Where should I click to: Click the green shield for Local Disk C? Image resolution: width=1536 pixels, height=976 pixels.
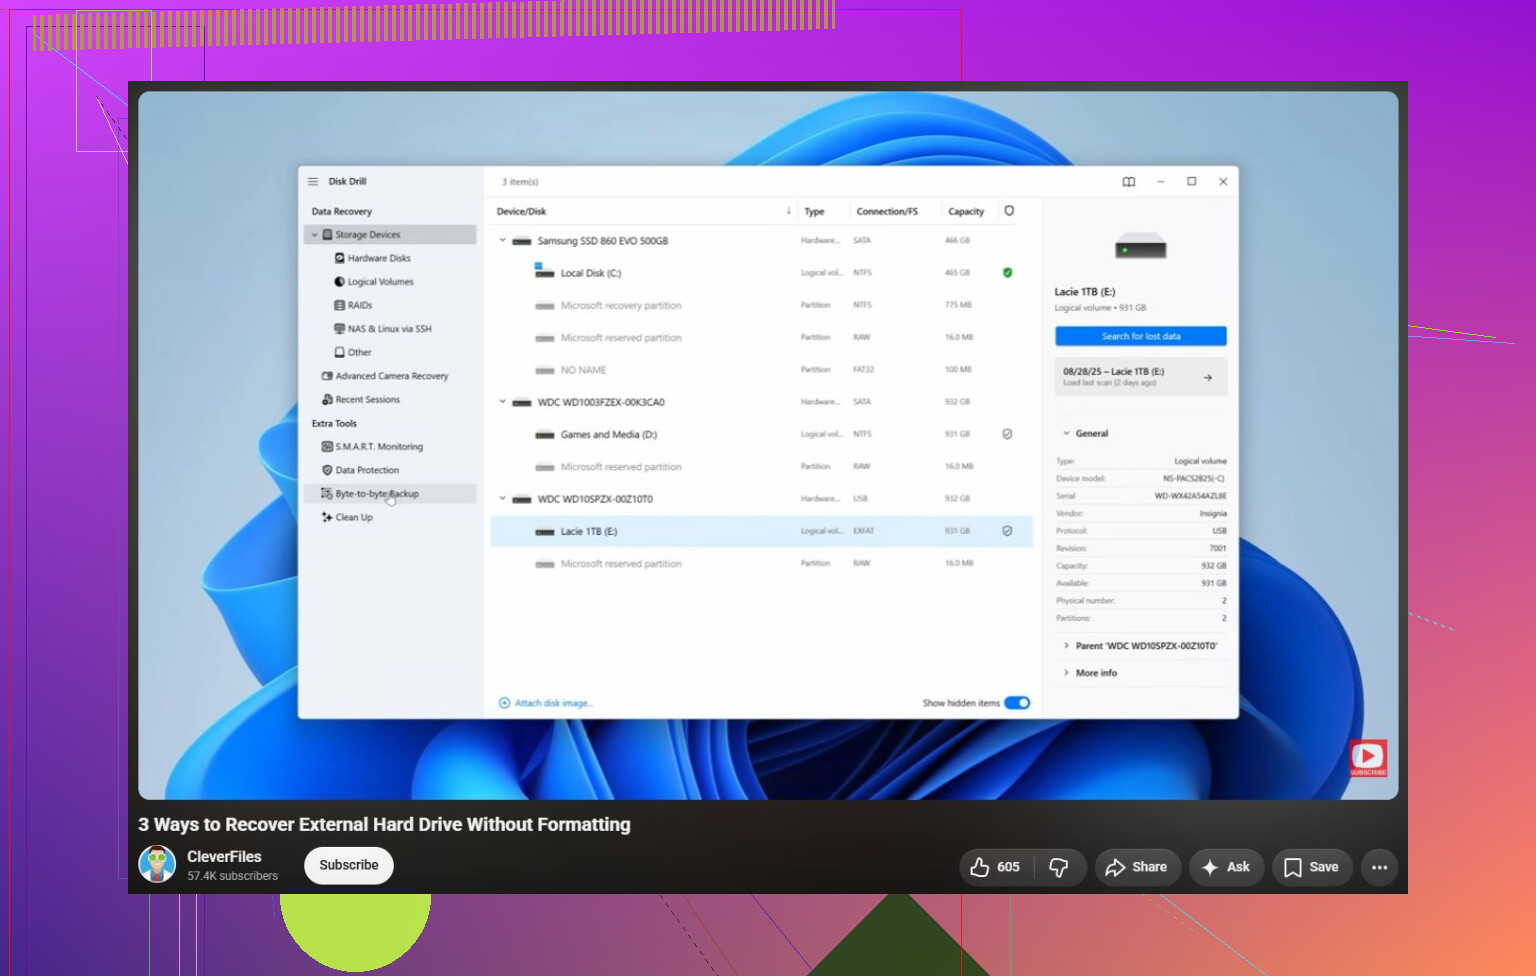[x=1007, y=273]
